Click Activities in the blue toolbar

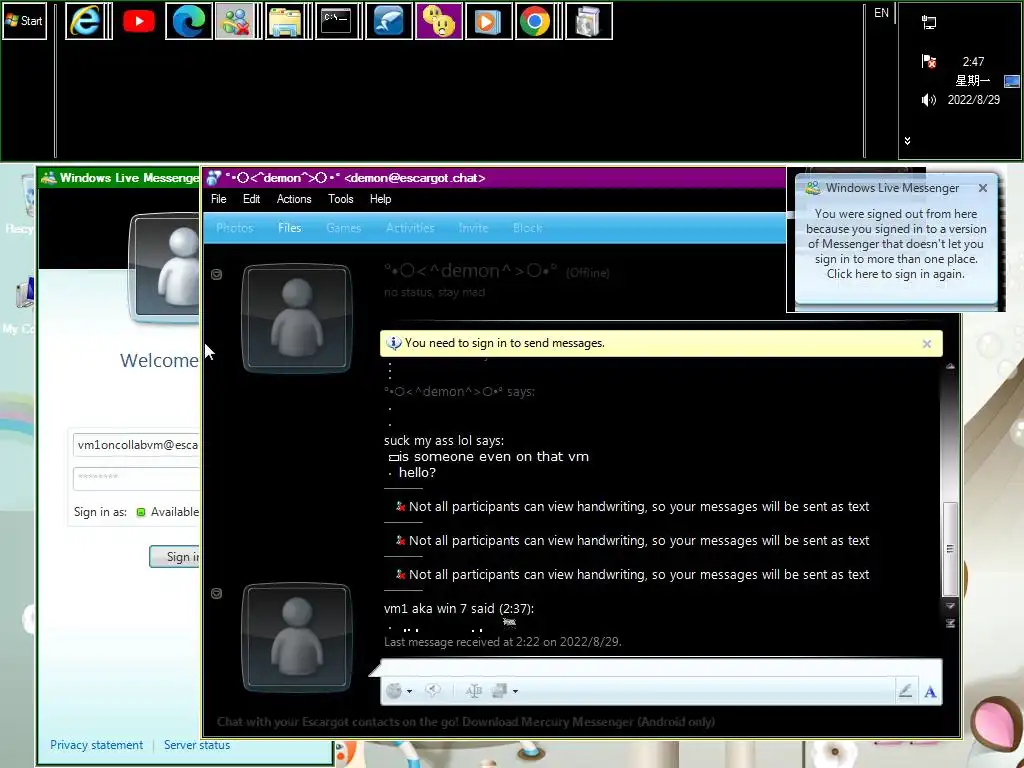pos(410,228)
